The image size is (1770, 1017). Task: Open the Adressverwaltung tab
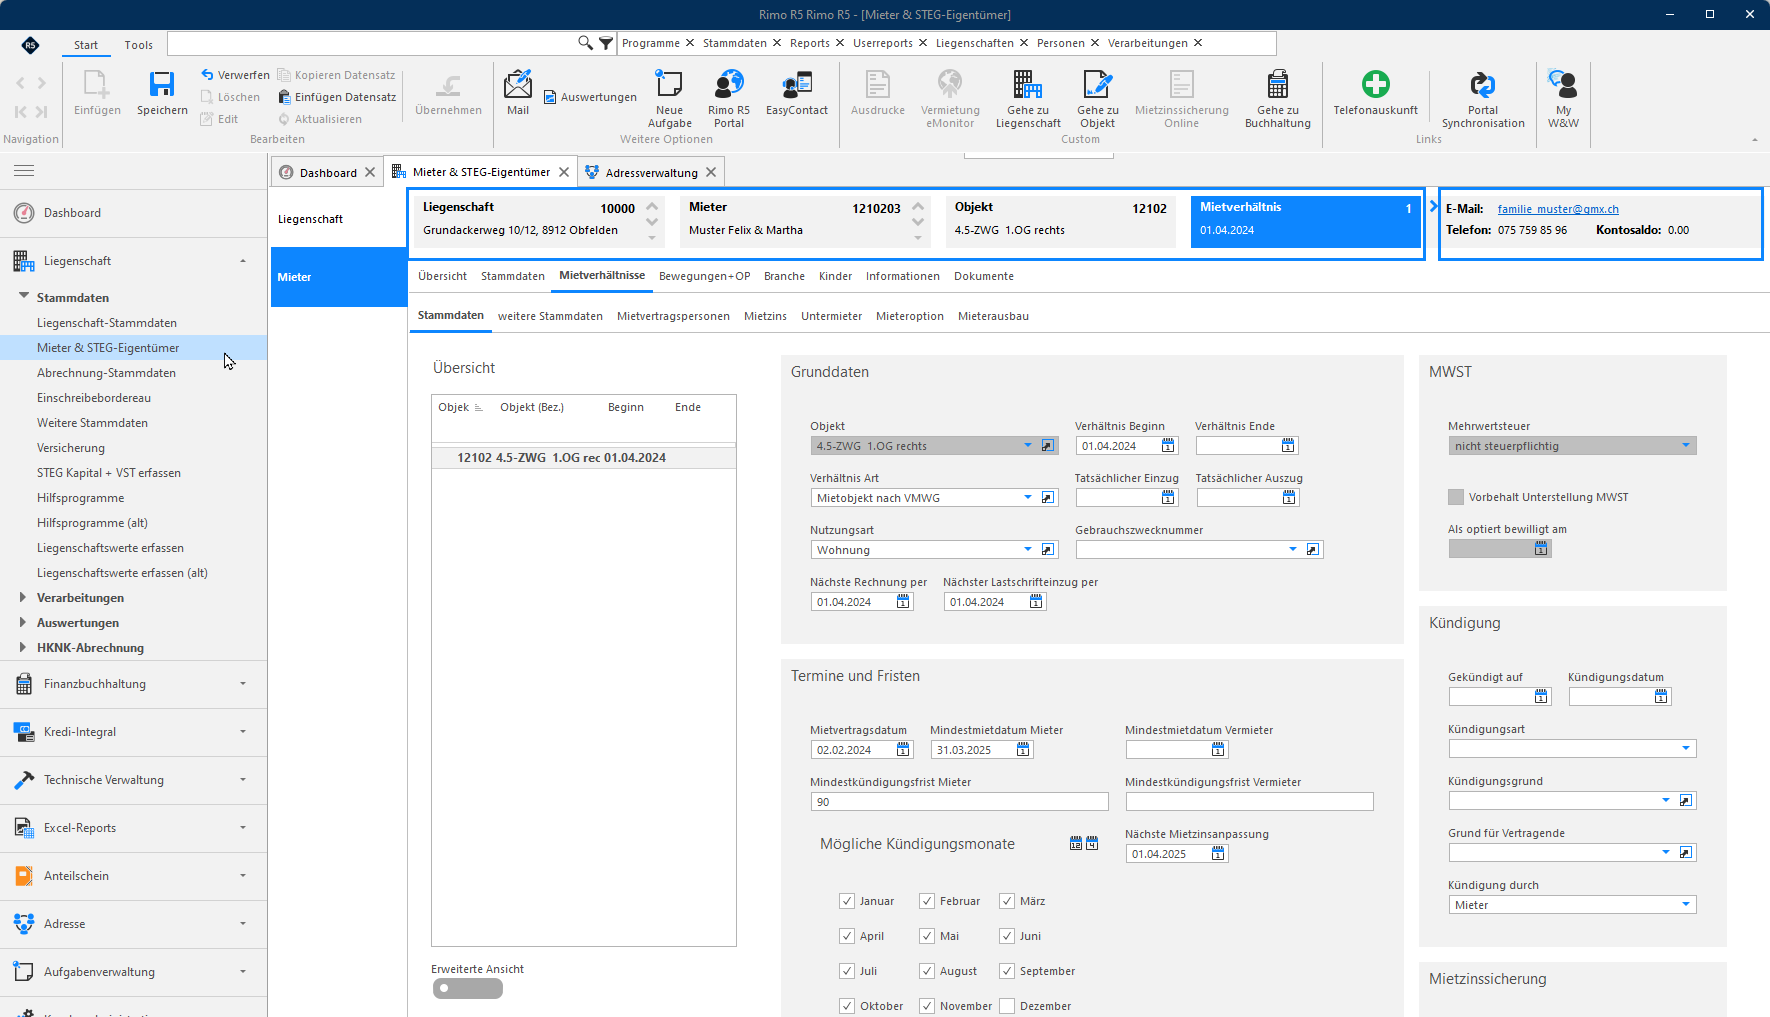click(x=651, y=173)
